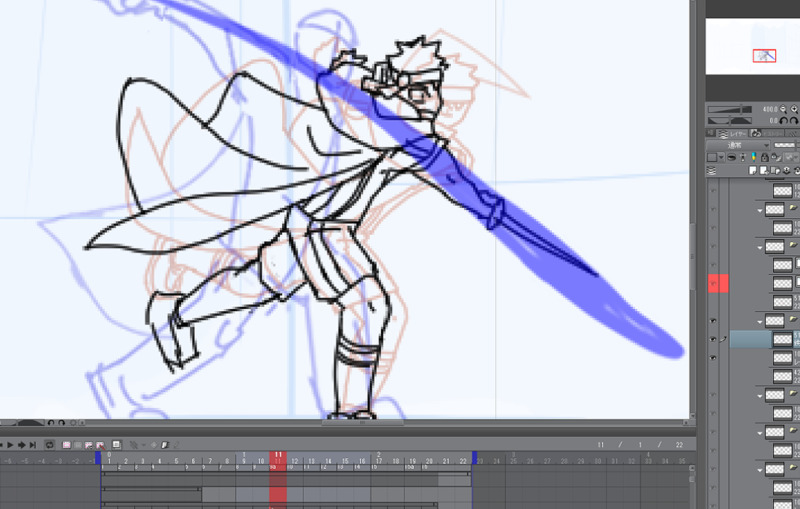This screenshot has width=800, height=509.
Task: Click the blue start-frame marker
Action: [x=98, y=457]
